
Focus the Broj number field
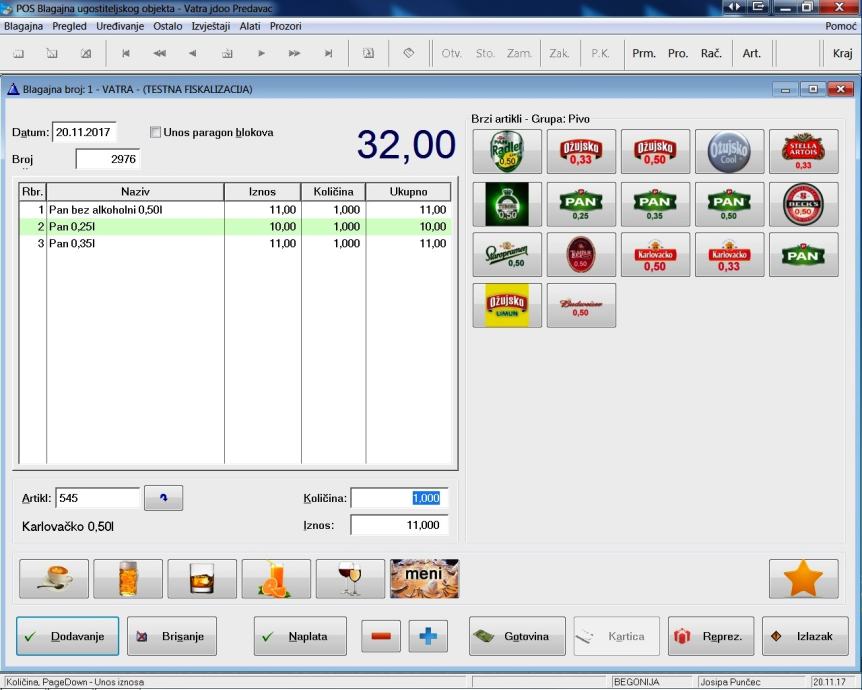click(x=108, y=159)
